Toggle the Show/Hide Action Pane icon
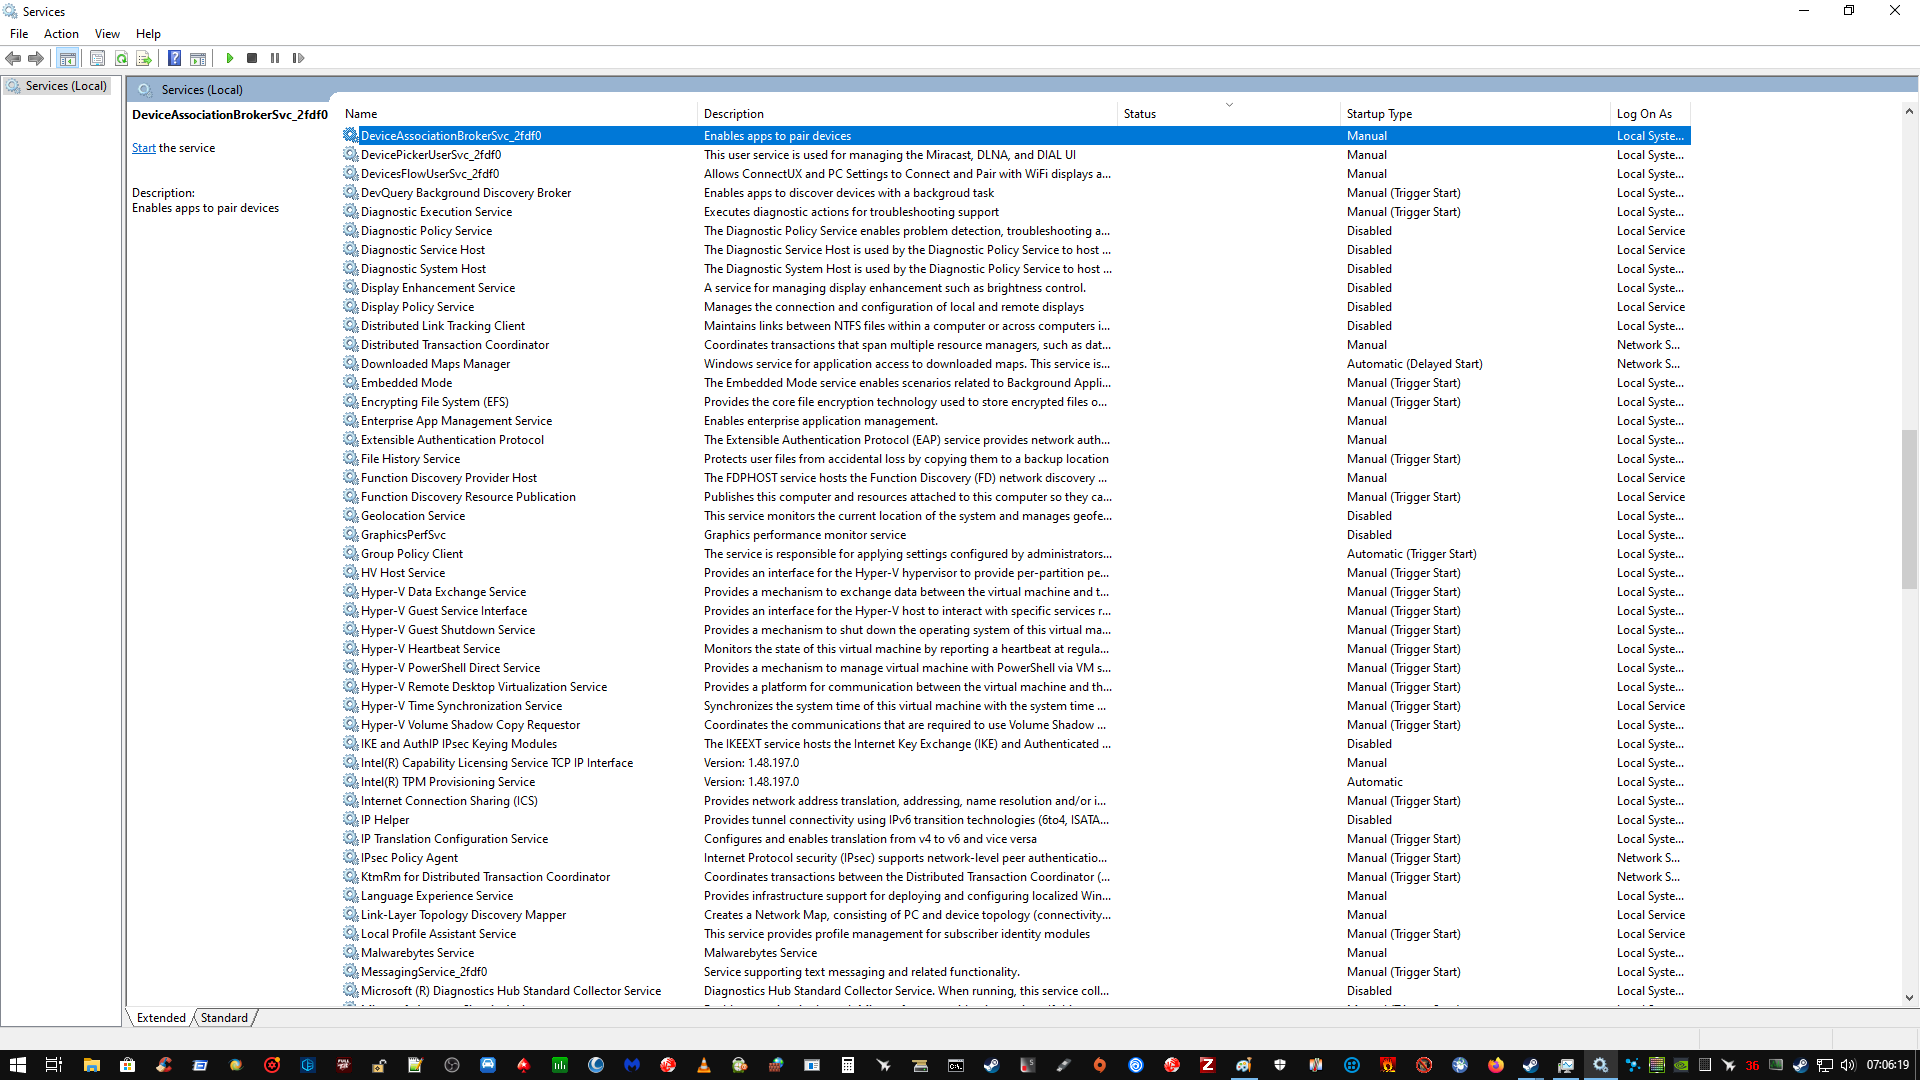1920x1080 pixels. [198, 58]
